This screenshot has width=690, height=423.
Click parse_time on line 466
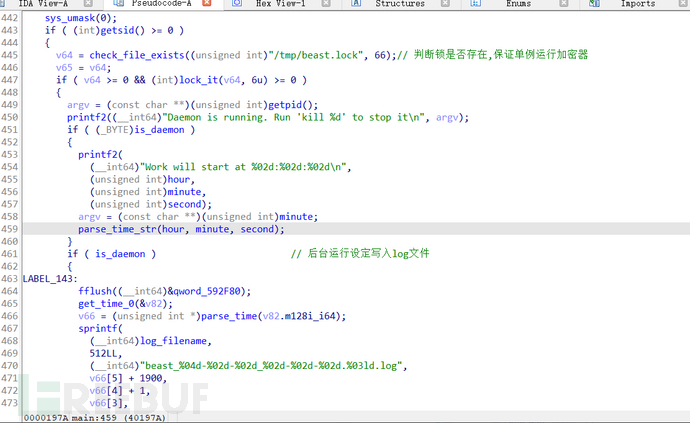click(x=229, y=316)
